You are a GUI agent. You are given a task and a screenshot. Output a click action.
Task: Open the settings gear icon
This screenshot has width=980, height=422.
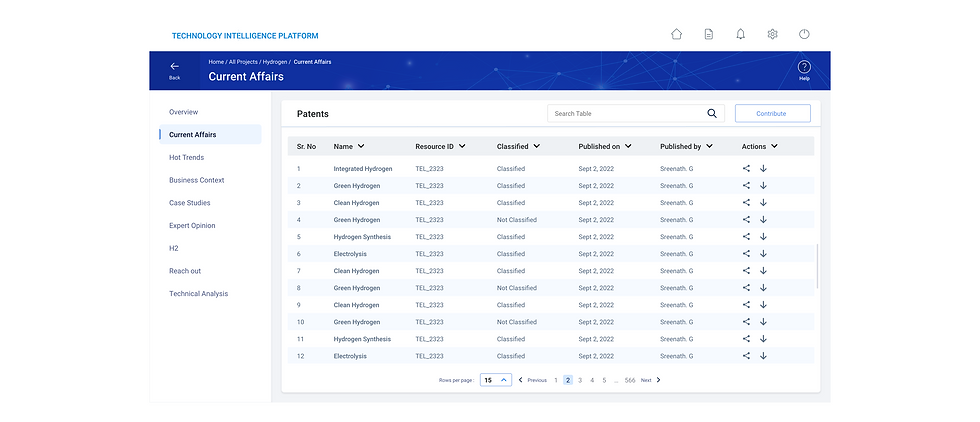772,34
